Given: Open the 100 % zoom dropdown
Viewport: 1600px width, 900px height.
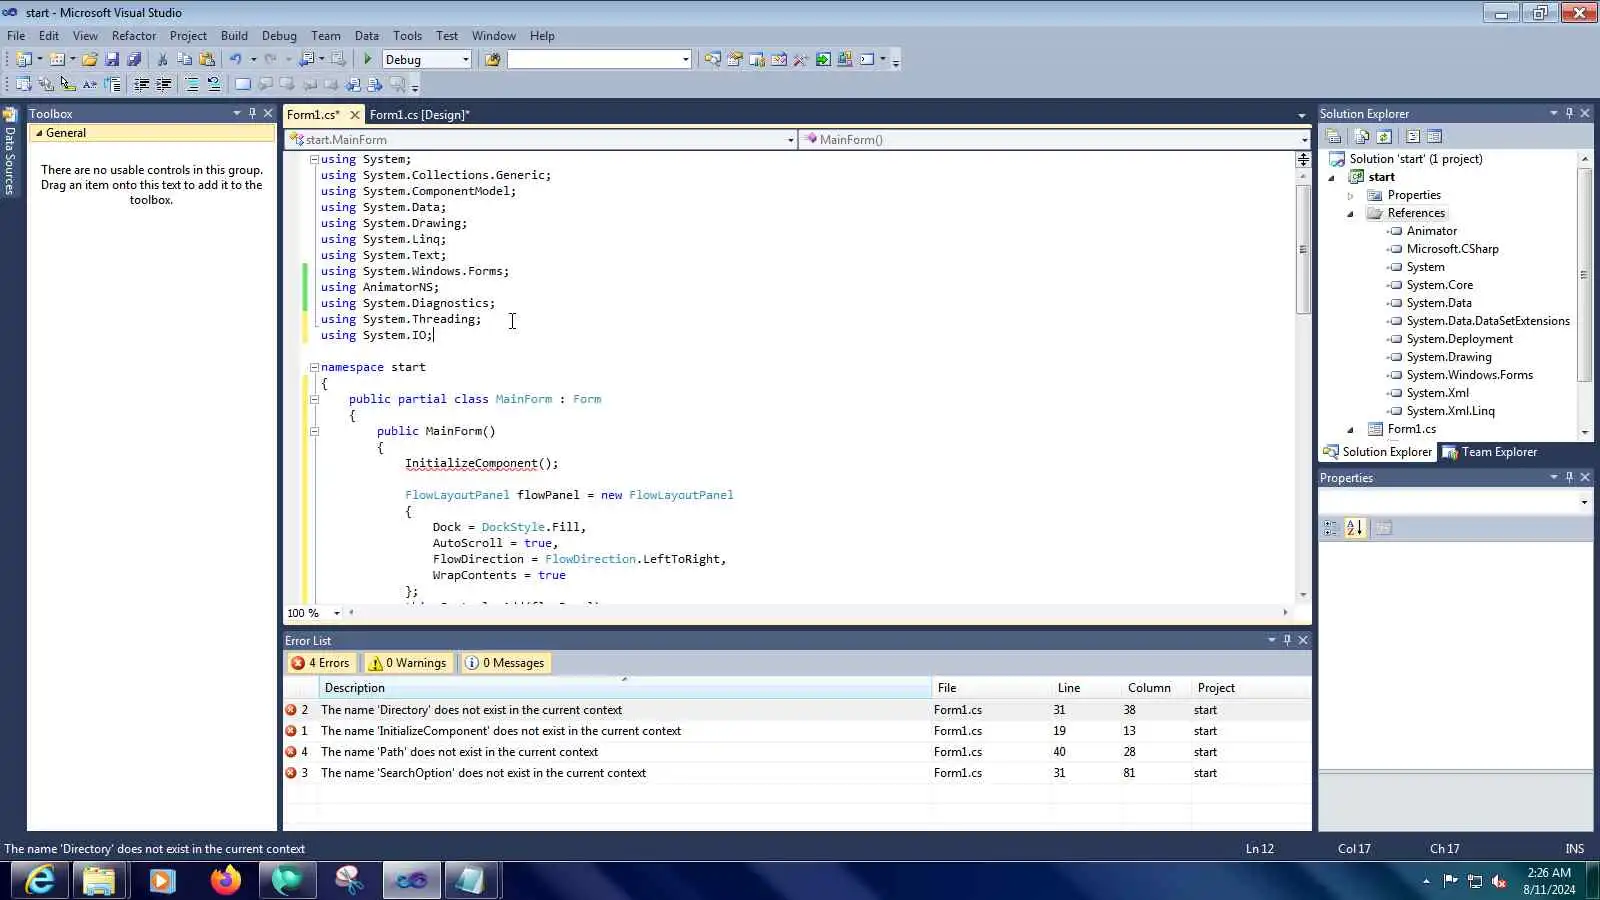Looking at the screenshot, I should pyautogui.click(x=337, y=613).
